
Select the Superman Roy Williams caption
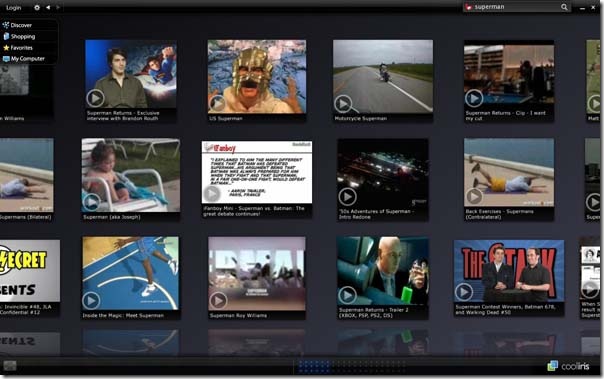coord(238,316)
